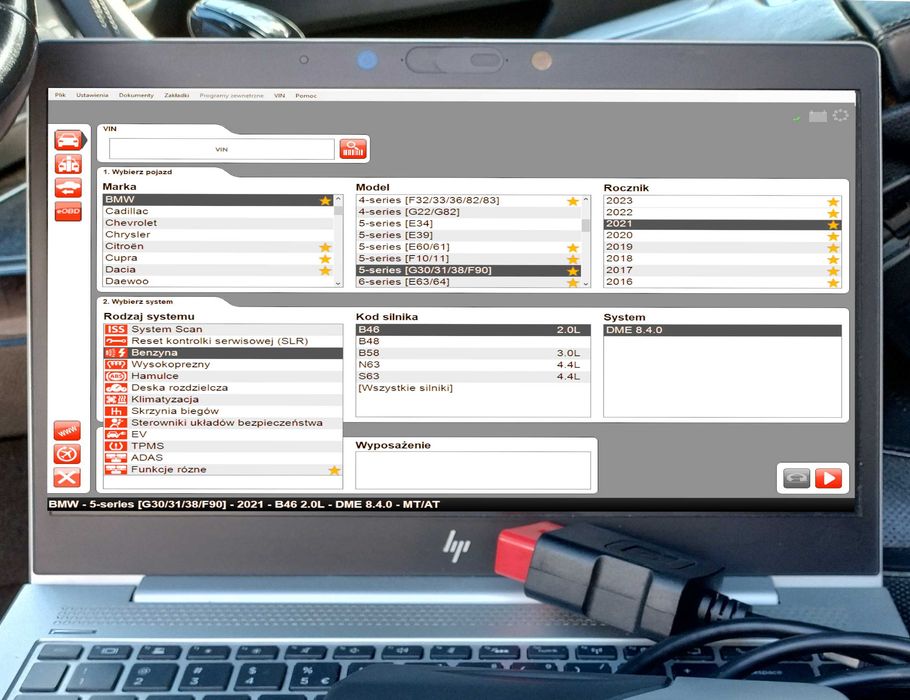Open the Plik menu
Image resolution: width=910 pixels, height=700 pixels.
click(x=60, y=95)
